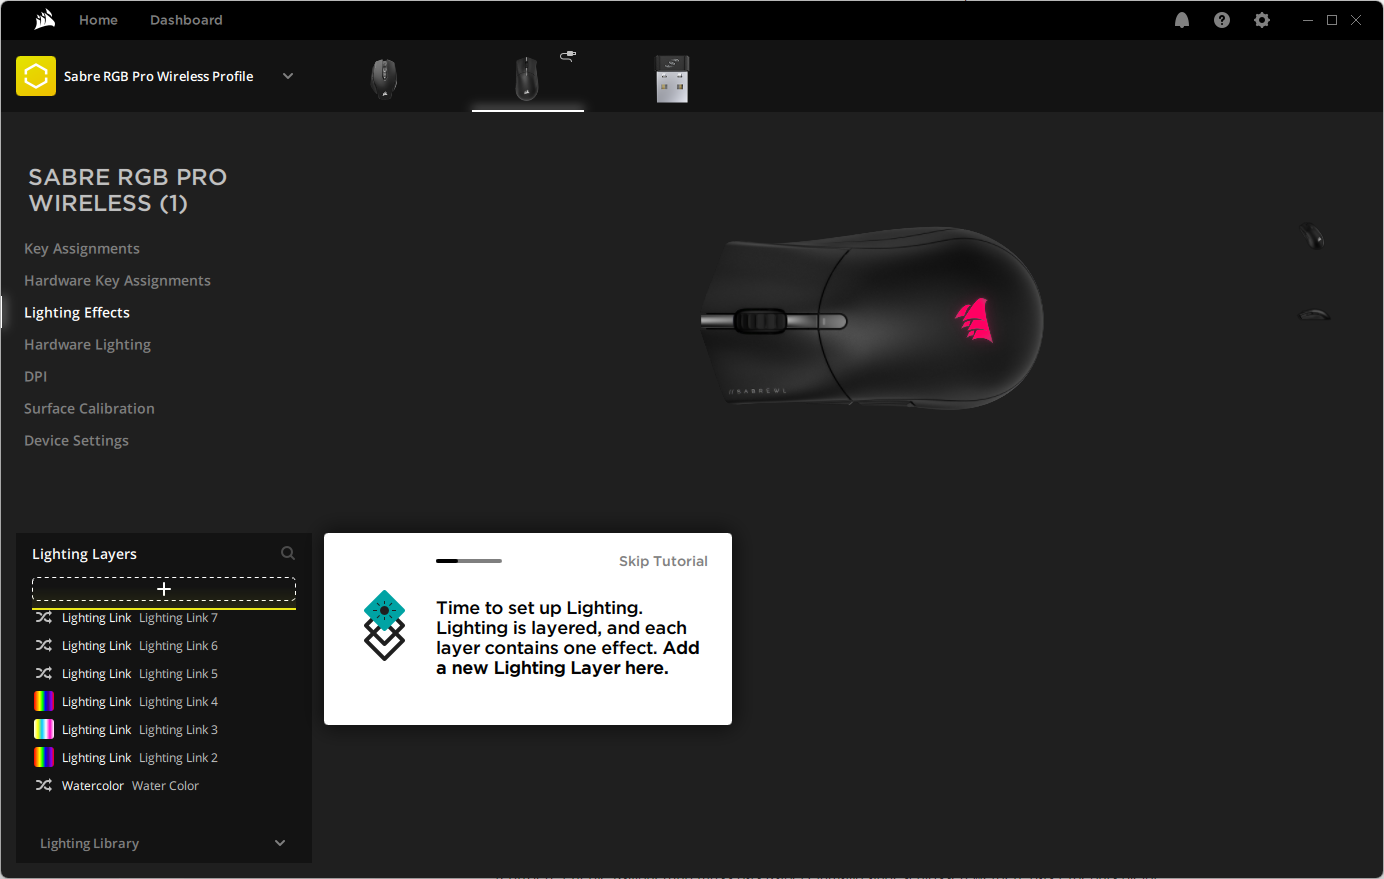Viewport: 1384px width, 879px height.
Task: Click shuffle icon of Lighting Link 7
Action: 44,618
